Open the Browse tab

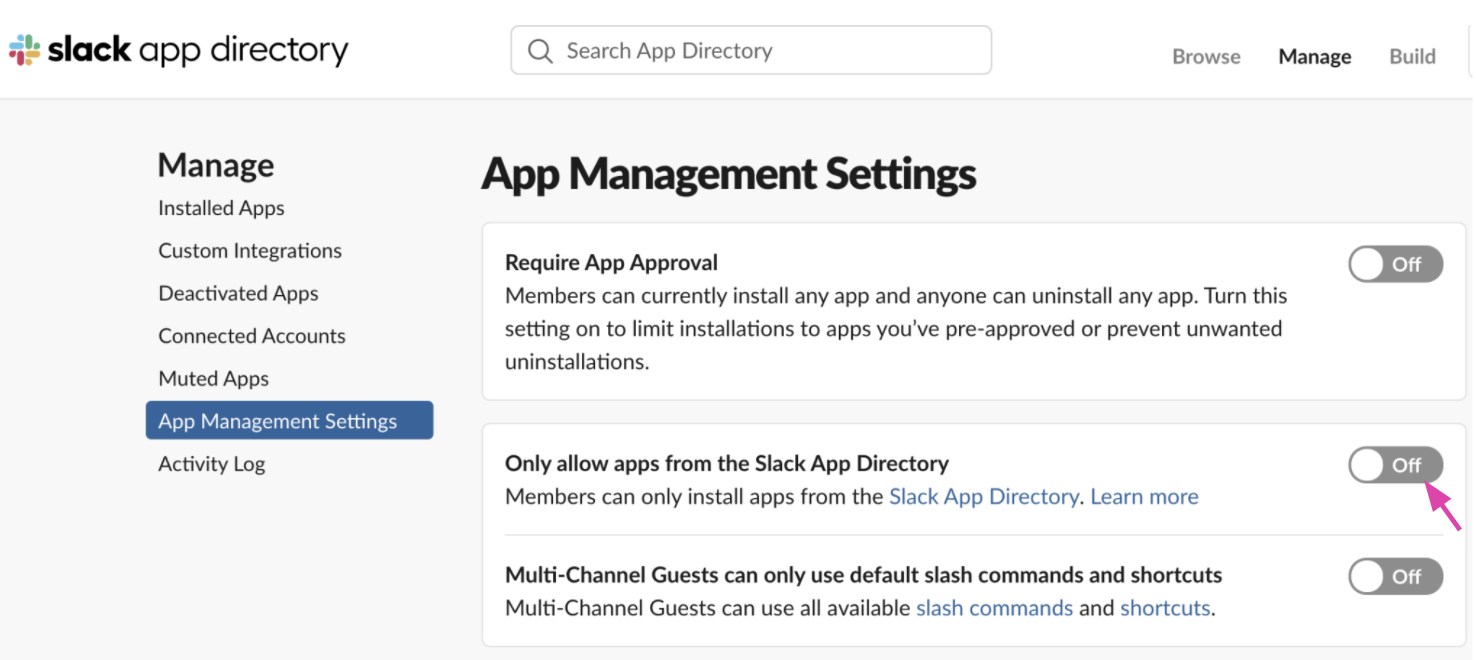[x=1206, y=57]
